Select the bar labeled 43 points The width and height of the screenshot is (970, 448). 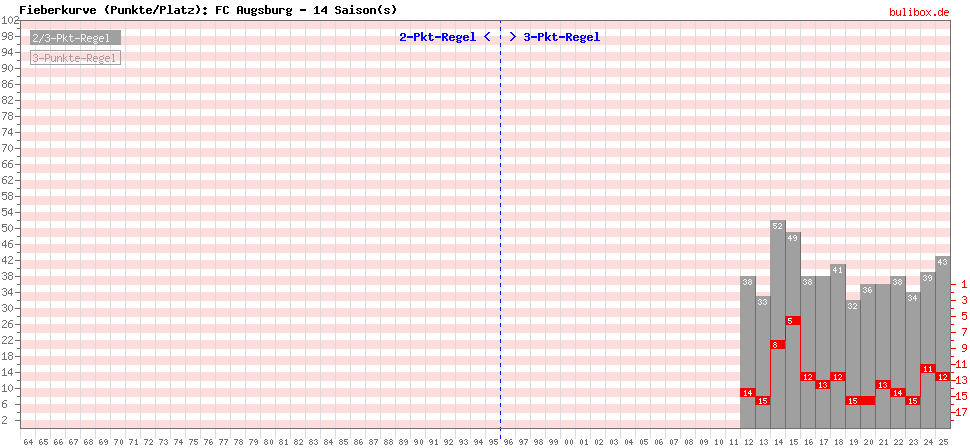(x=942, y=320)
